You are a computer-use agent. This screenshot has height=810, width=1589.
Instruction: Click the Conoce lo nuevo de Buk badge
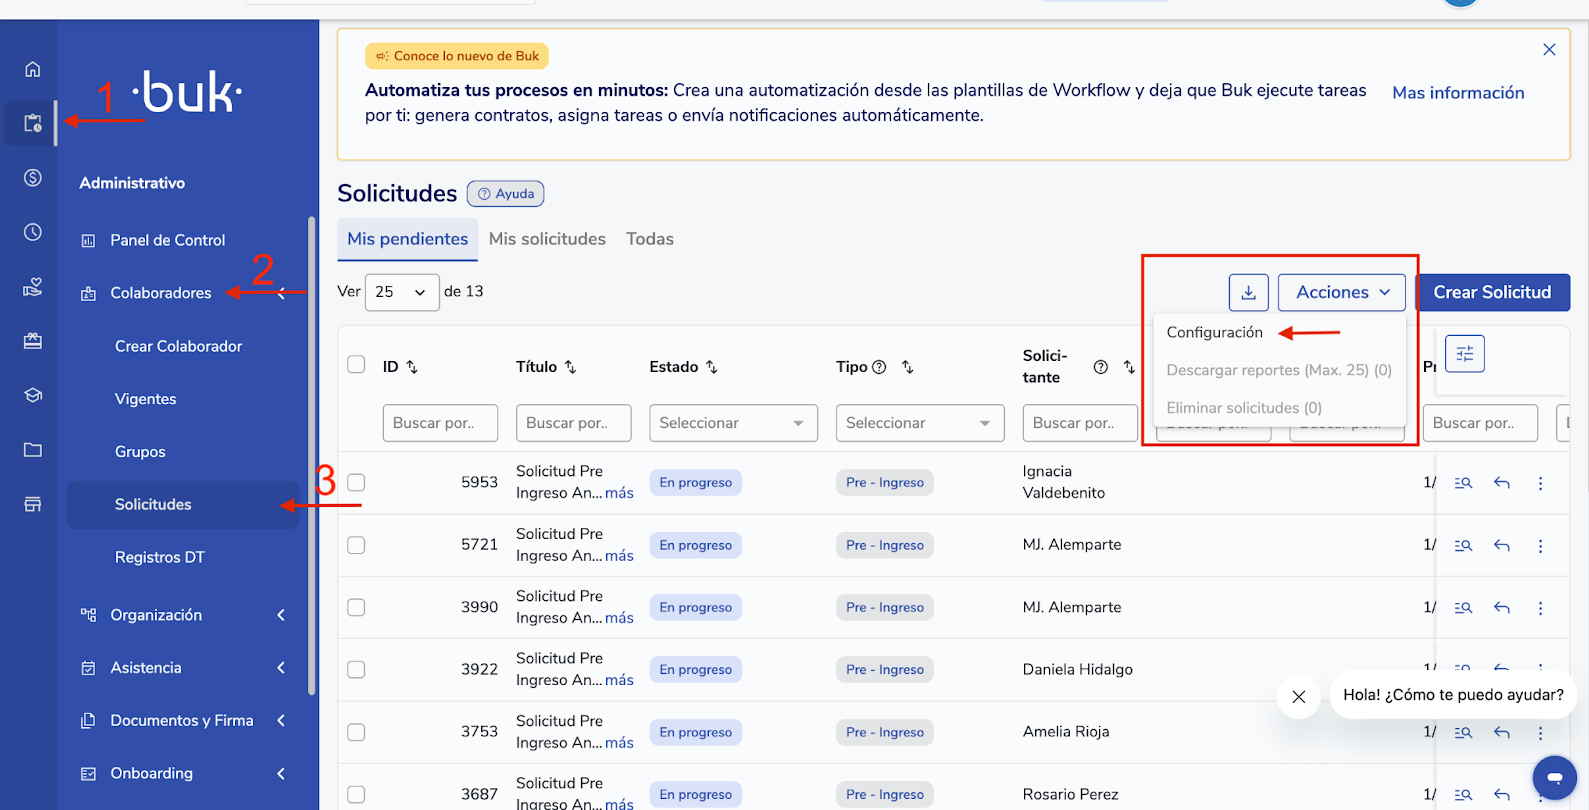(457, 56)
